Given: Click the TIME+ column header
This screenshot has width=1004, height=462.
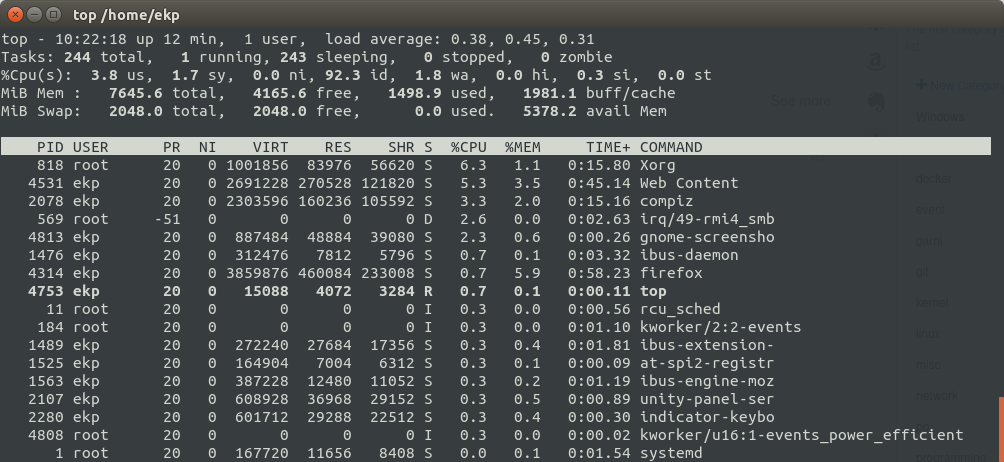Looking at the screenshot, I should 608,147.
